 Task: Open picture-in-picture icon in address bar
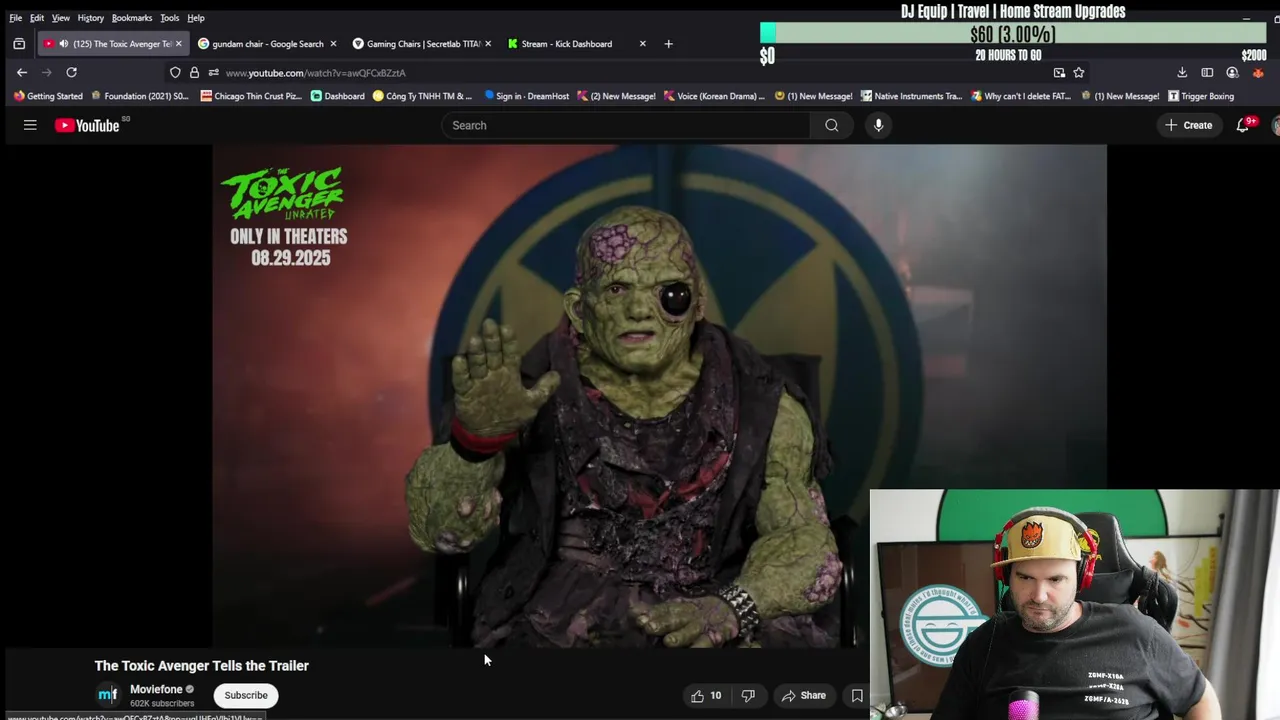(x=1059, y=72)
